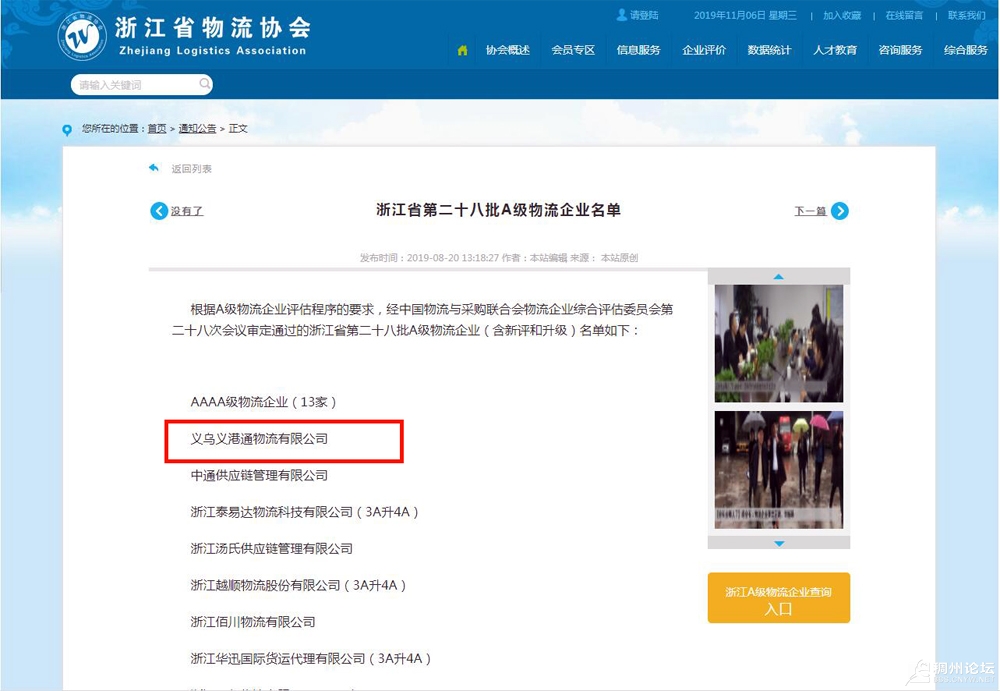Select 义乌义港通物流有限公司 entry
Viewport: 1000px width, 691px height.
click(x=259, y=439)
